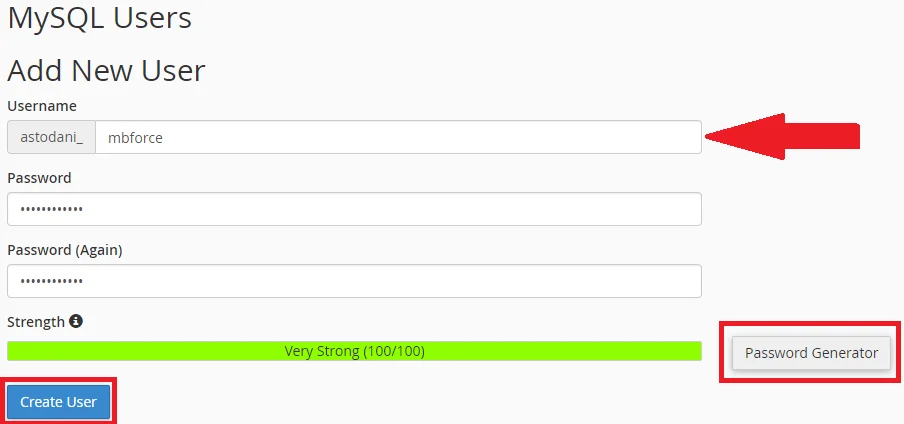Click the green password strength meter

point(150,351)
